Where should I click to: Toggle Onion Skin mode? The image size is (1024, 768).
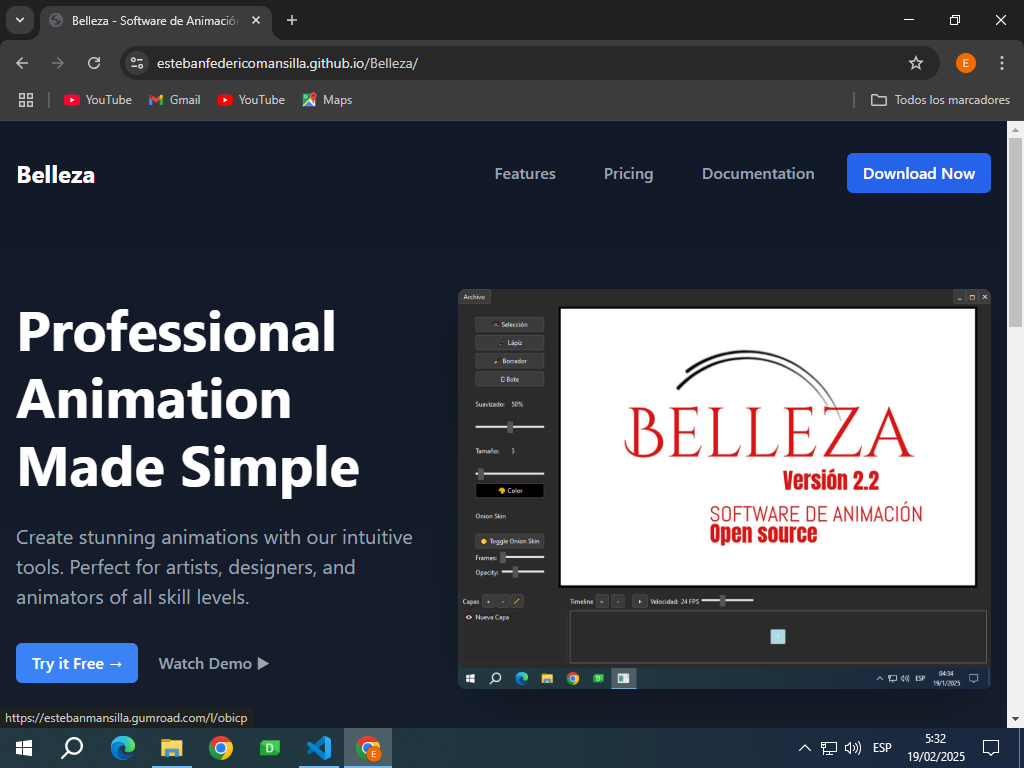coord(510,540)
